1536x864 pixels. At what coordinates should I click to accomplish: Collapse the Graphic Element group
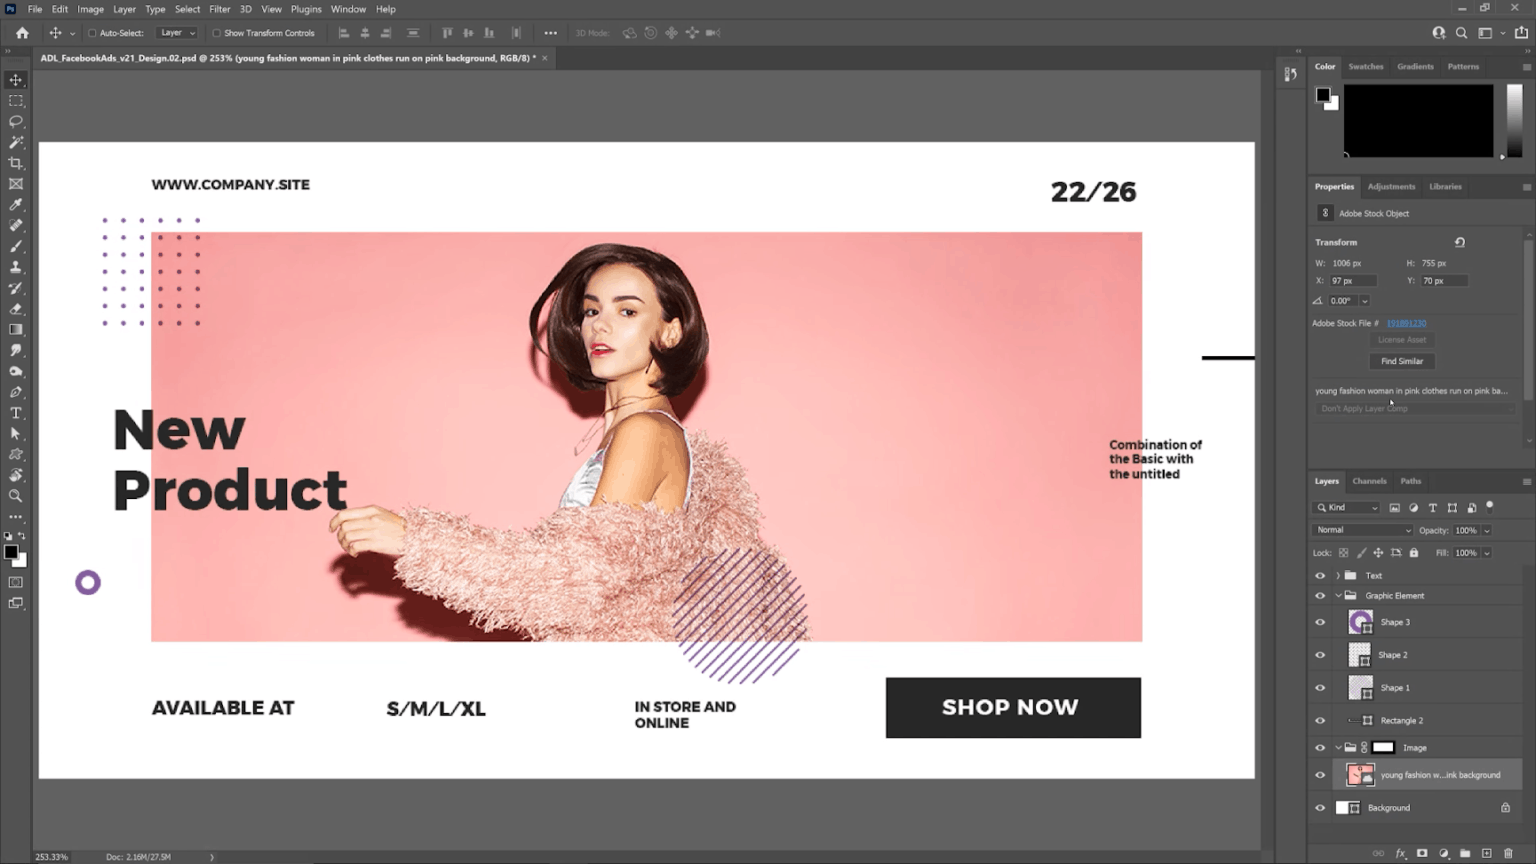pos(1338,595)
